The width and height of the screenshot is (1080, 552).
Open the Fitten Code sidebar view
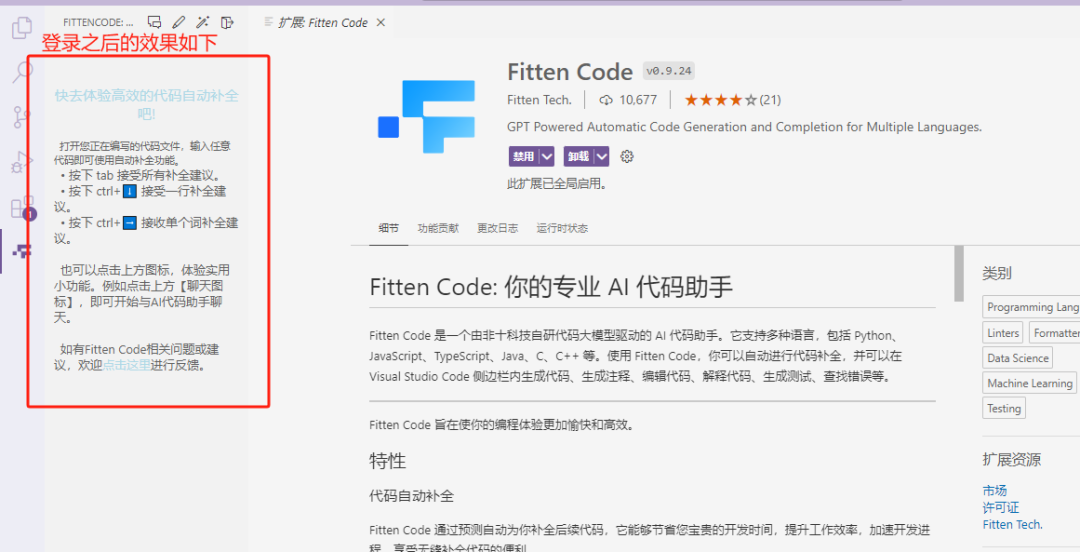[22, 252]
